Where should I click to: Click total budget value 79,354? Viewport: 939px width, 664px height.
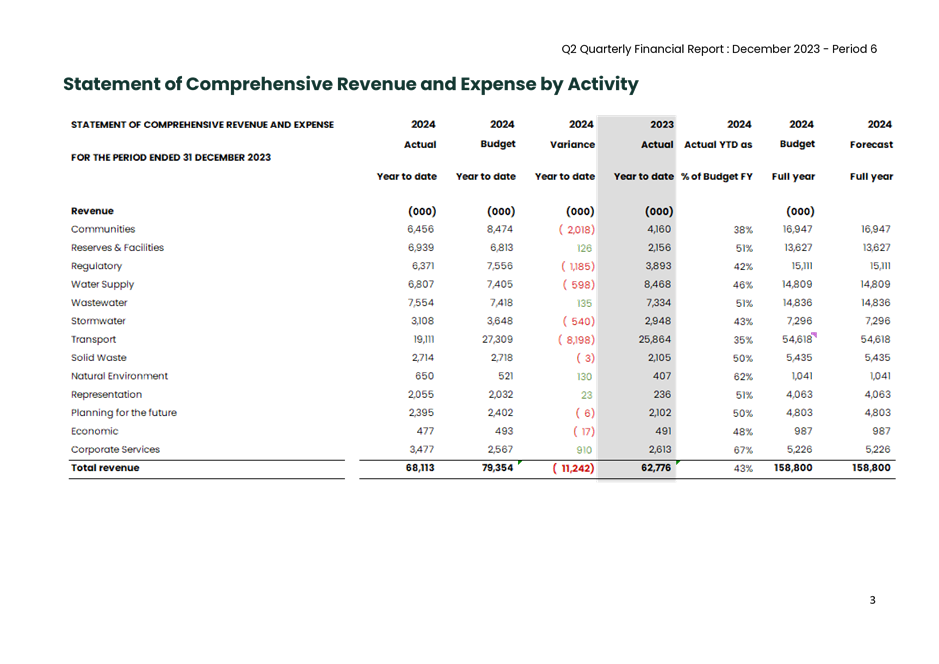pos(498,468)
